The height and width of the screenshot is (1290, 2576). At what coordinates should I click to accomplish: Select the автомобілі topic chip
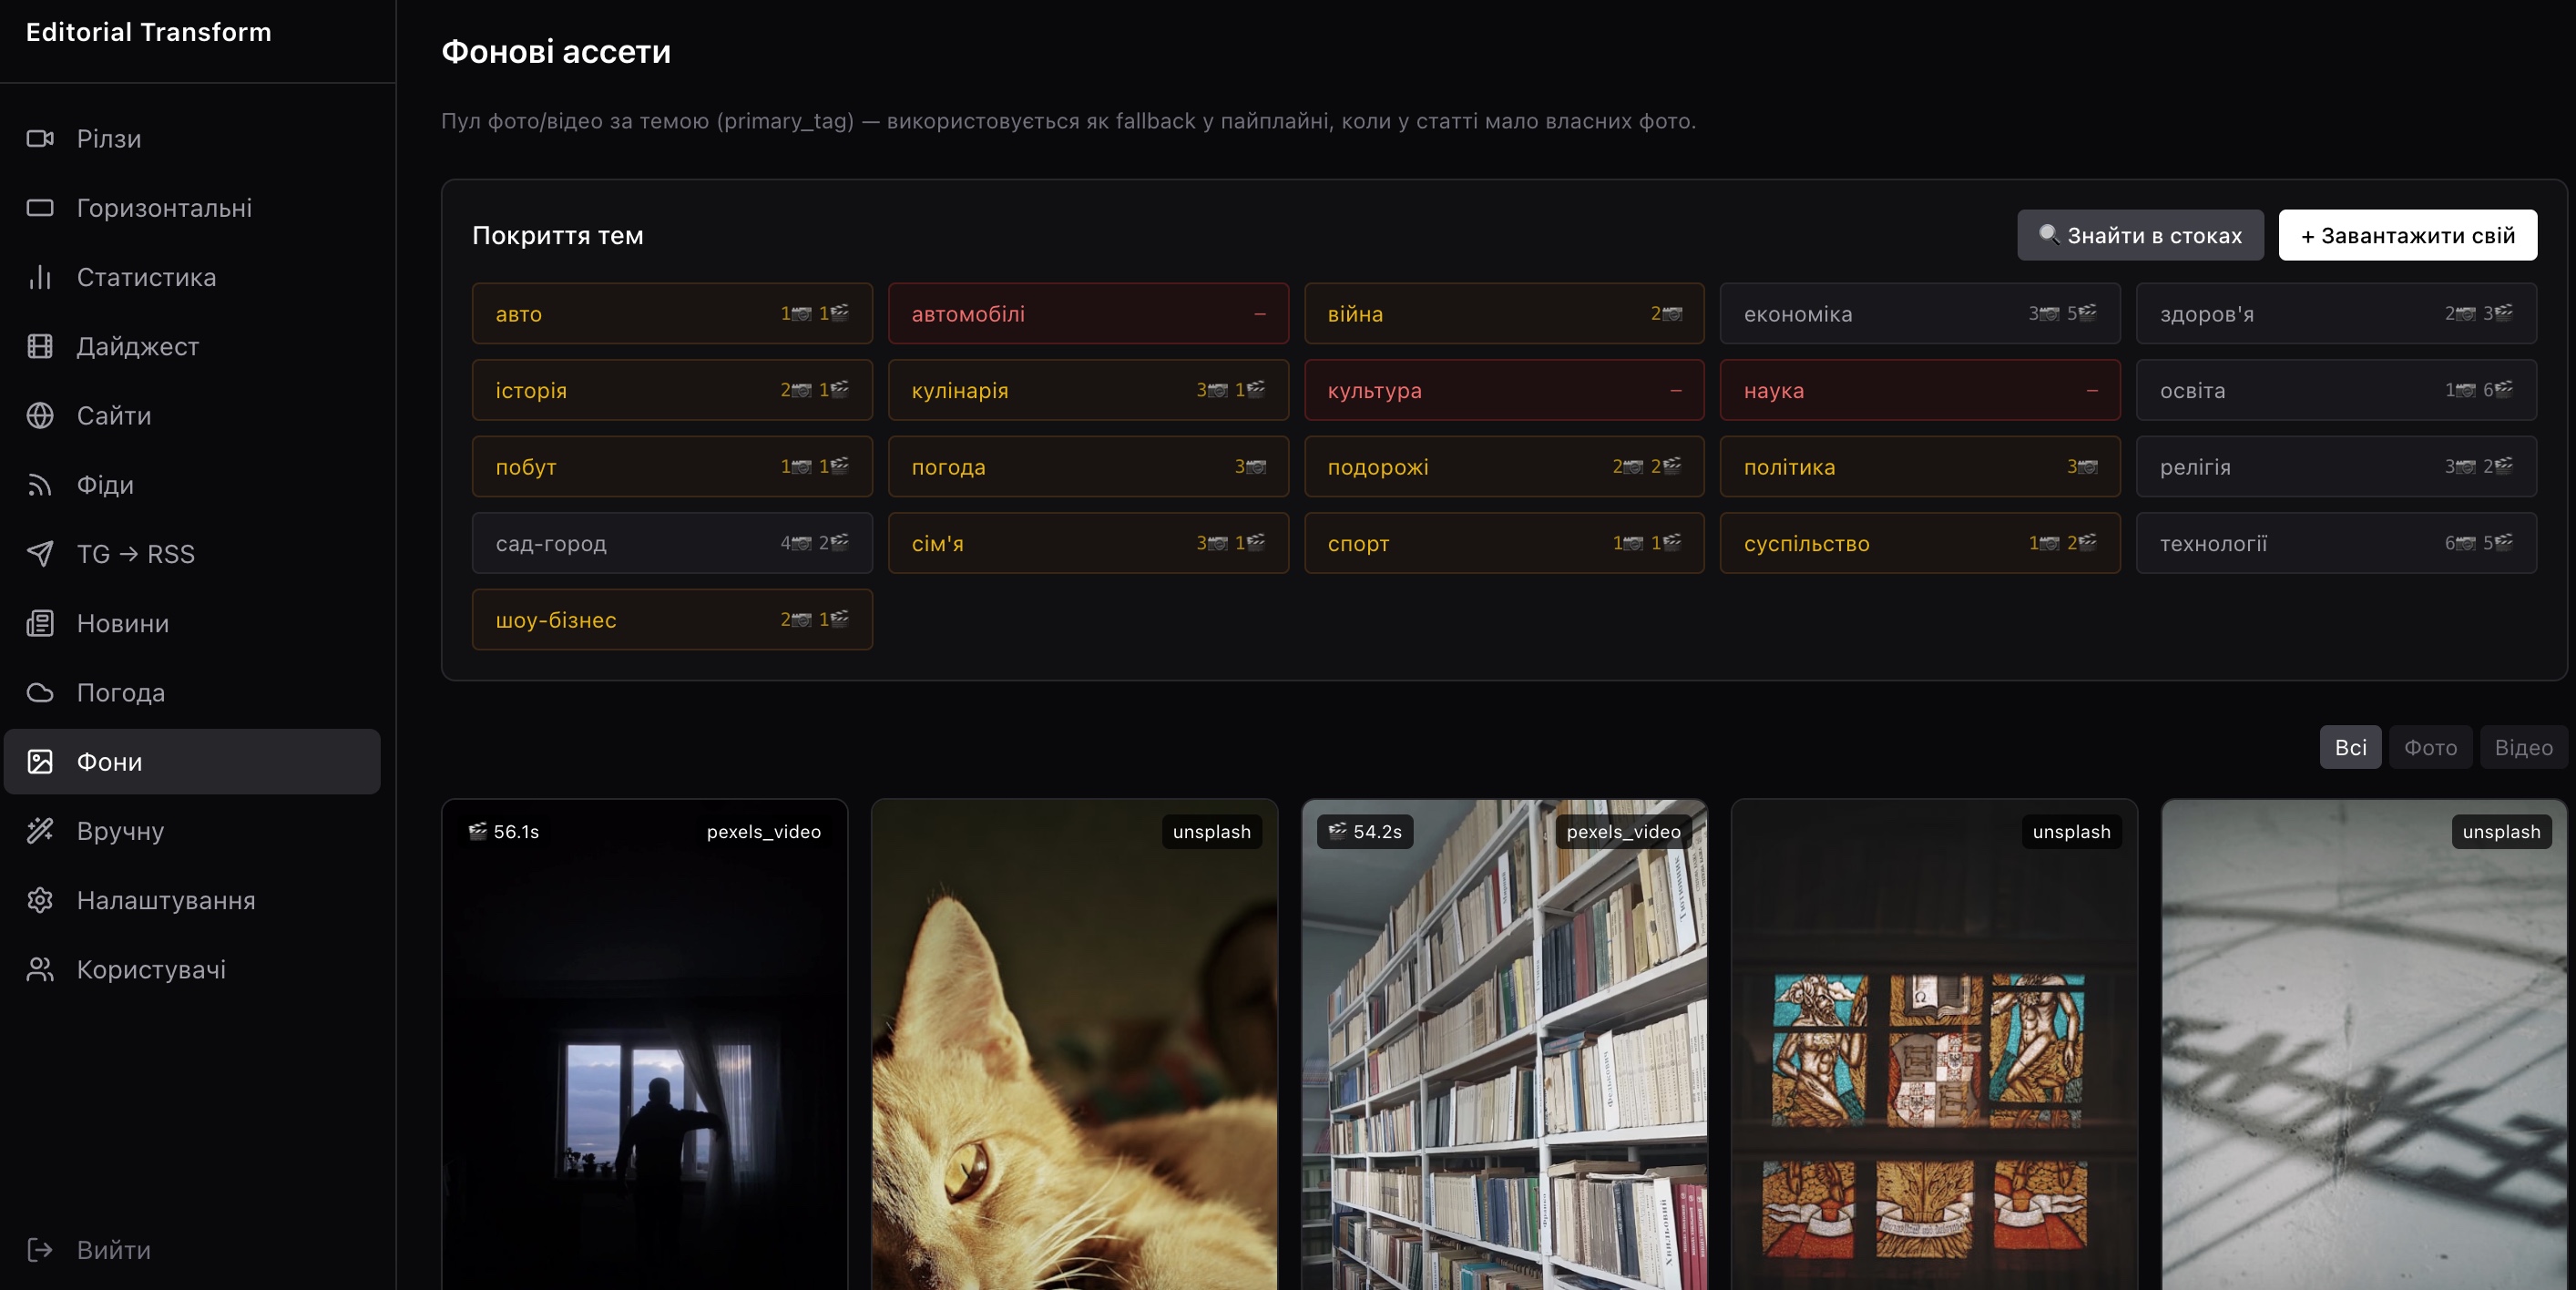coord(1088,313)
